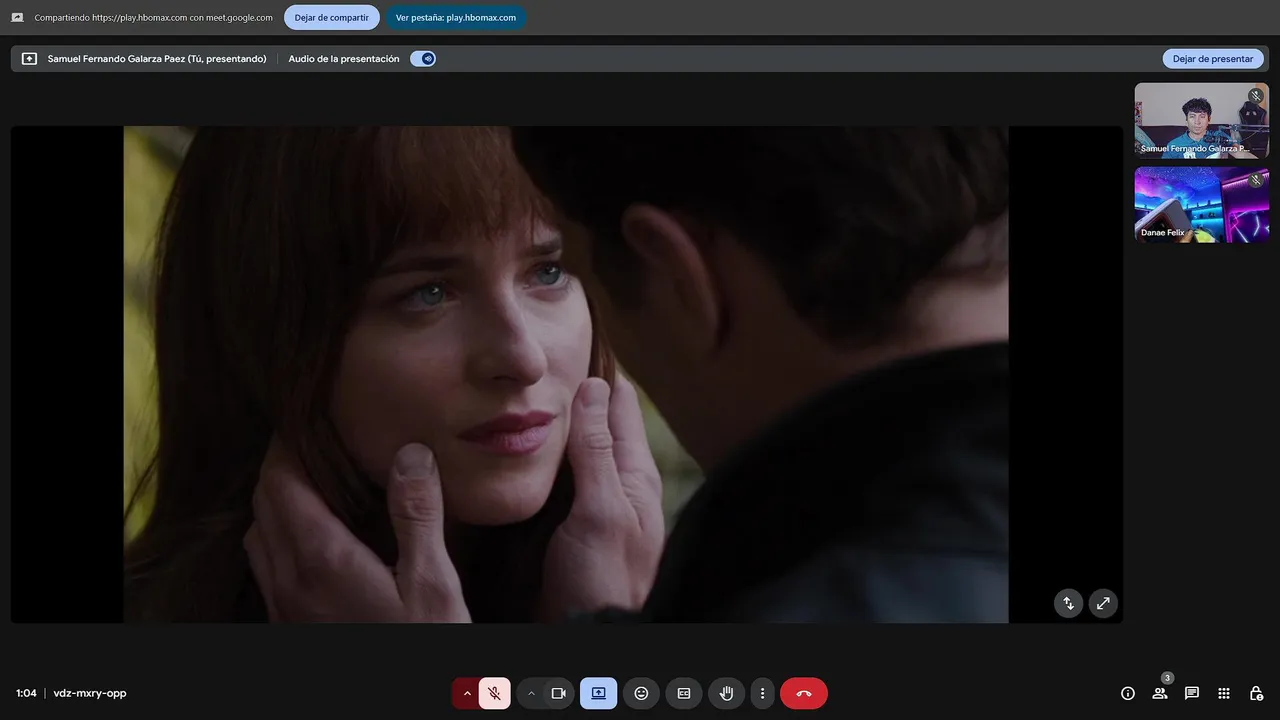Show participants panel icon
This screenshot has height=720, width=1280.
(1160, 693)
